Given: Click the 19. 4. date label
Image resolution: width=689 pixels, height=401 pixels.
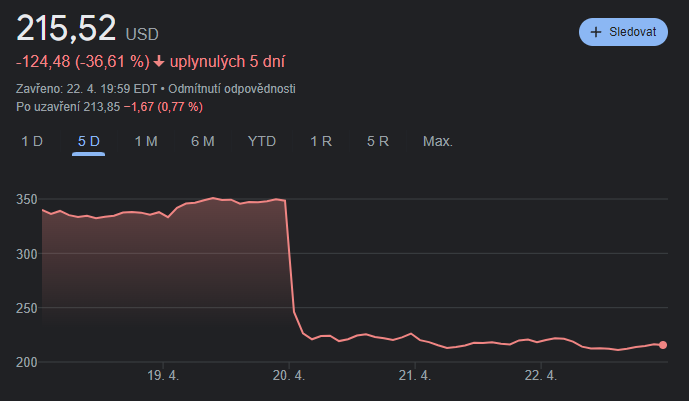Looking at the screenshot, I should (162, 376).
